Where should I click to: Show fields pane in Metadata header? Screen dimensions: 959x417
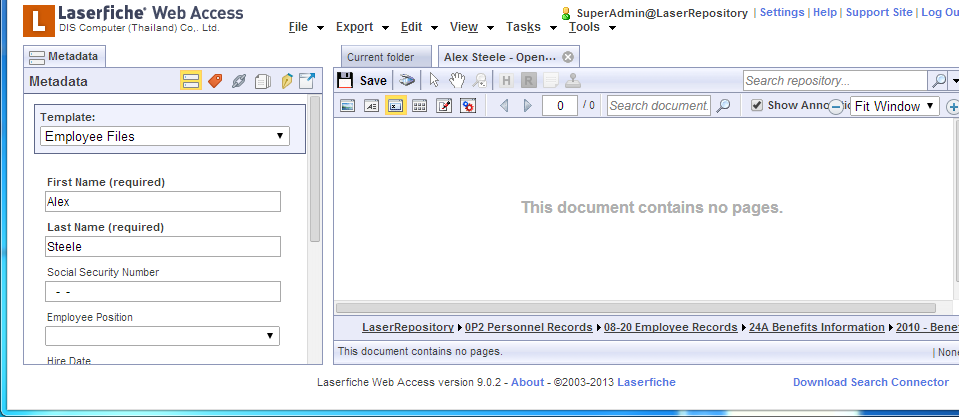(x=191, y=81)
